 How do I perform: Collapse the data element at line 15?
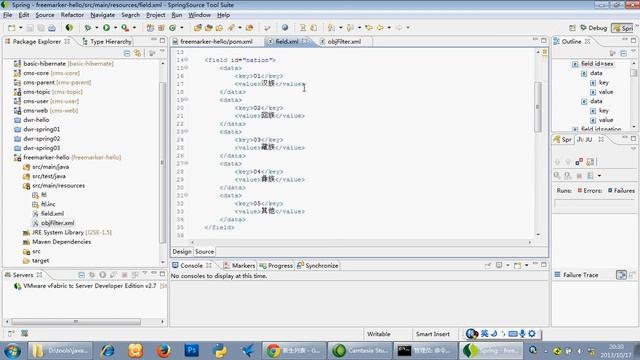pyautogui.click(x=186, y=68)
